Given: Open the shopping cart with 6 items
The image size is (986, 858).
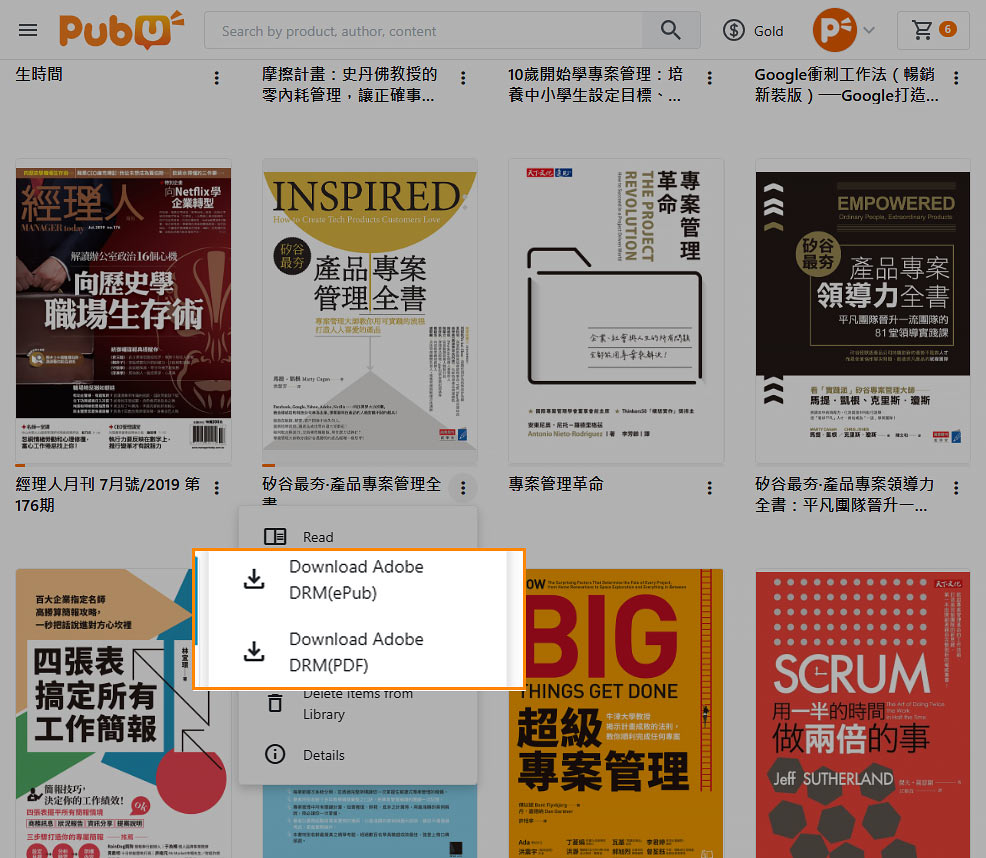Looking at the screenshot, I should [933, 30].
